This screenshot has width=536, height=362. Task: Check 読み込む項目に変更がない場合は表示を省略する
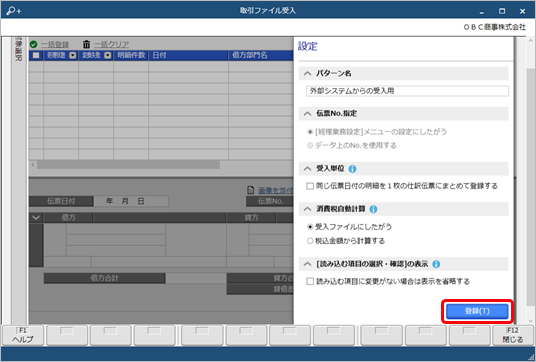(x=310, y=282)
